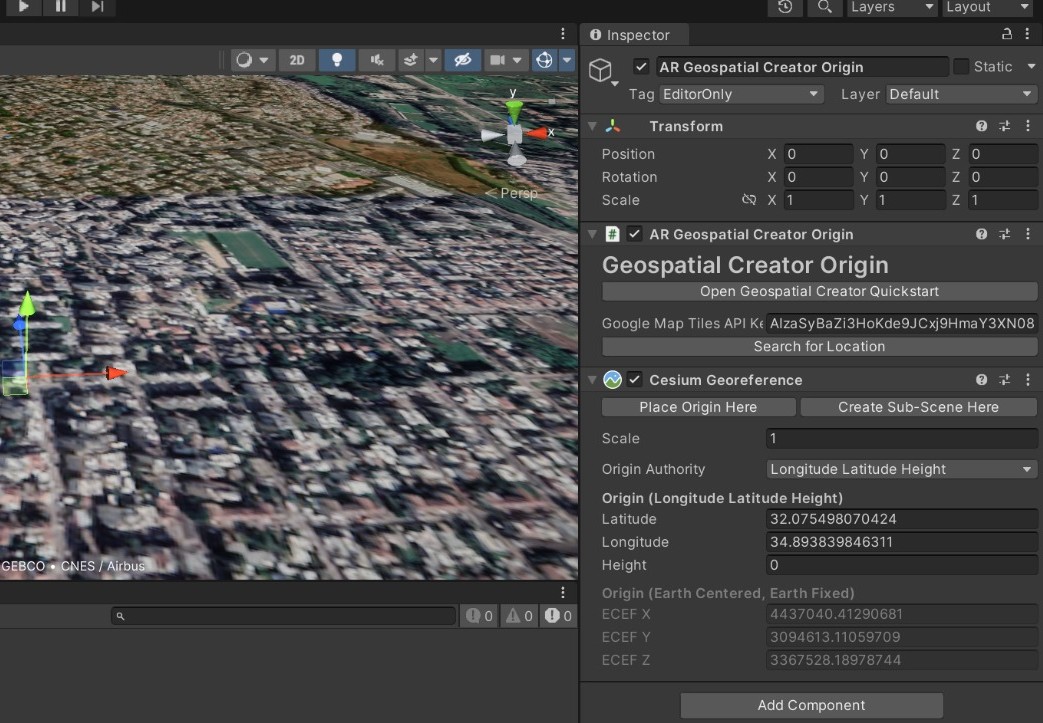Toggle 2D view mode

click(x=297, y=61)
